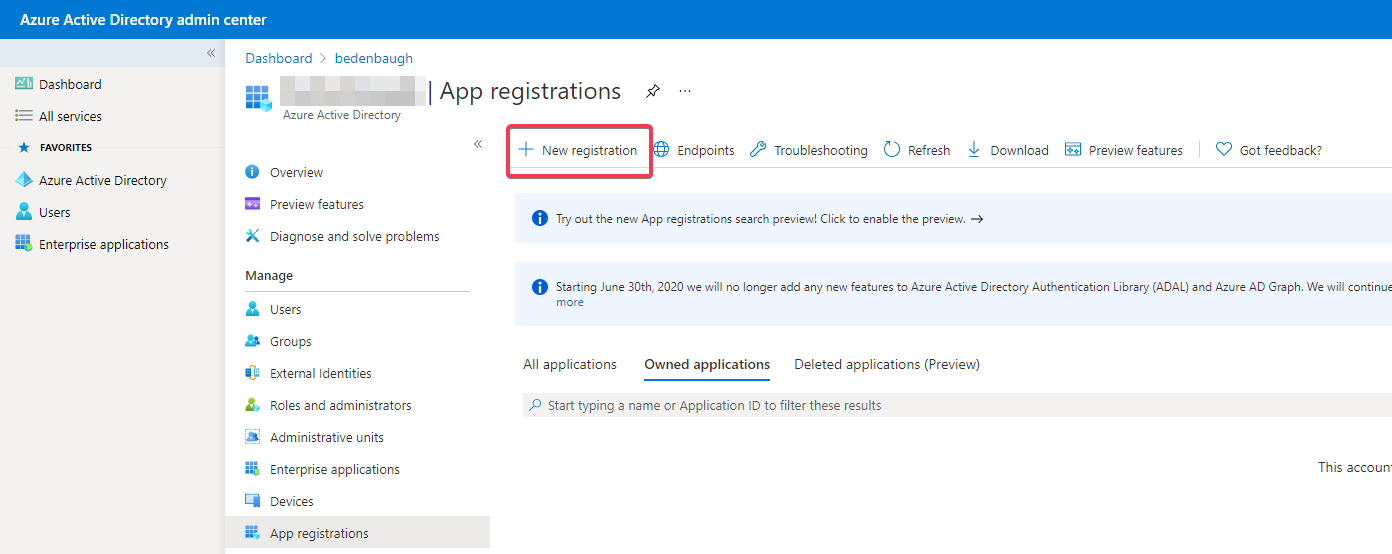Click the search magnifier icon in filter box
The height and width of the screenshot is (554, 1392).
pos(536,405)
